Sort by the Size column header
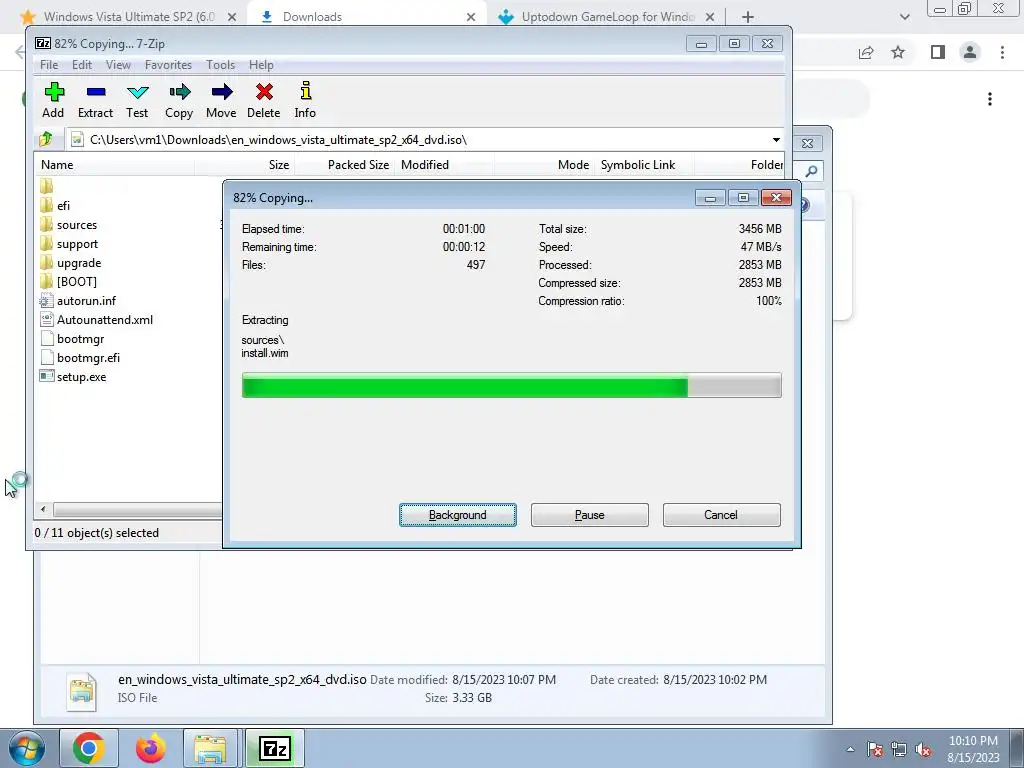This screenshot has height=768, width=1024. pyautogui.click(x=244, y=165)
